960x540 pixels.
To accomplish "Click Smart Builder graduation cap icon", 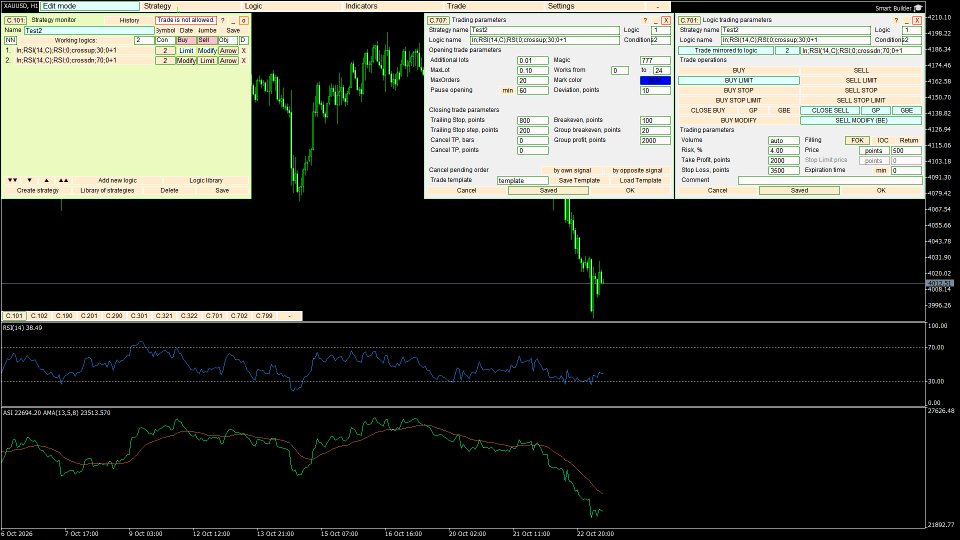I will pos(918,8).
